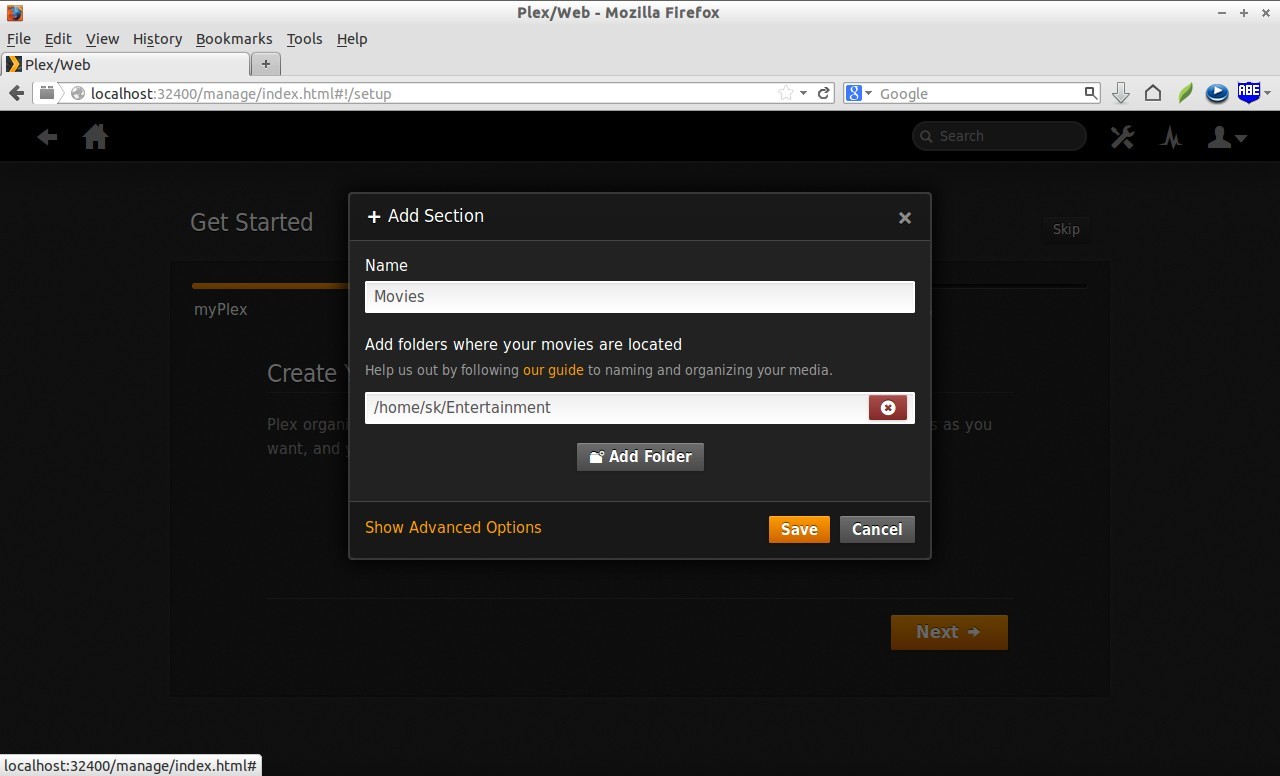Open Plex settings wrench icon
The width and height of the screenshot is (1280, 776).
pyautogui.click(x=1122, y=137)
